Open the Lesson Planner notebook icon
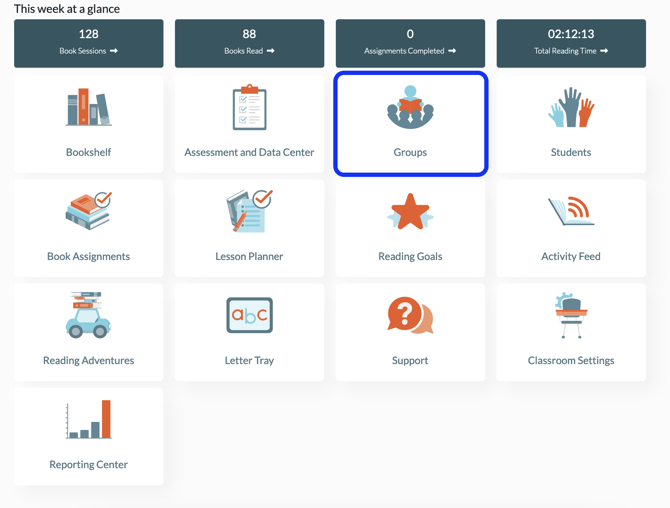Viewport: 670px width, 508px height. 249,212
